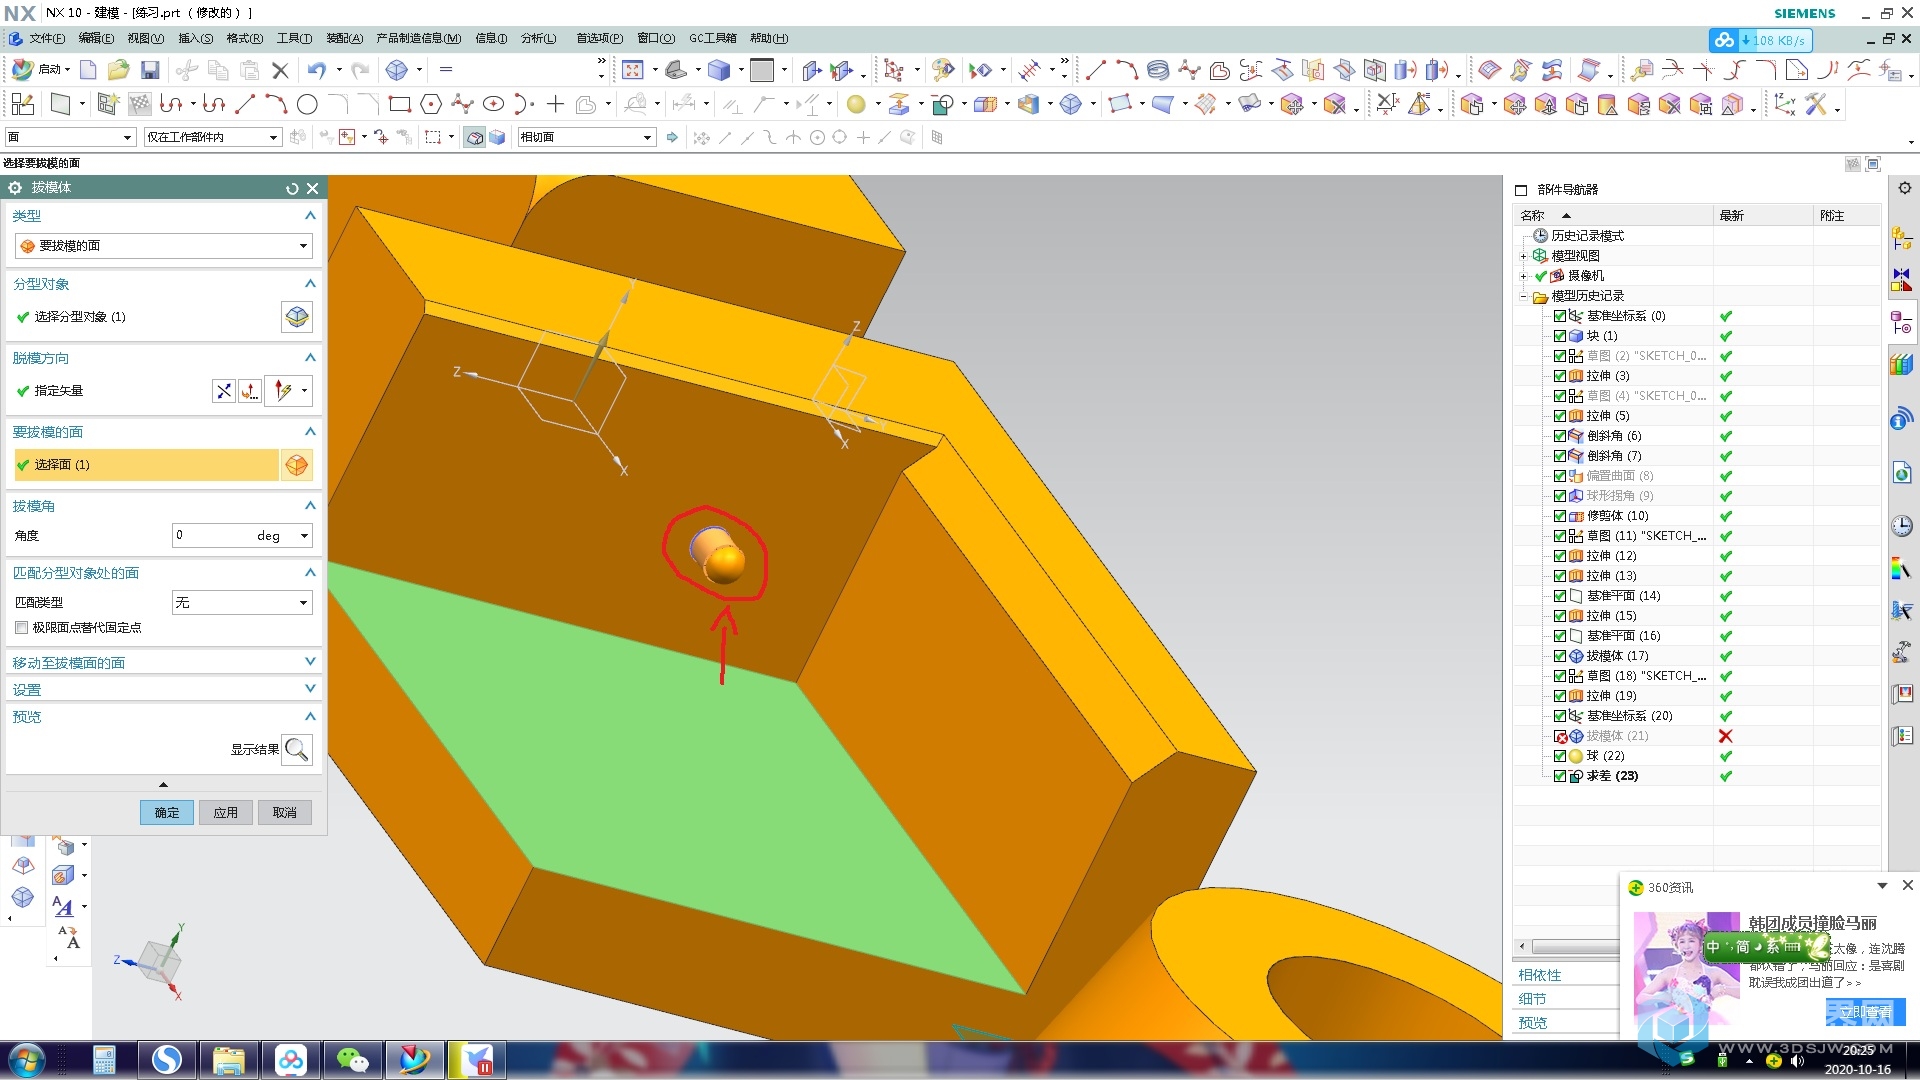Click the Open folder icon
Image resolution: width=1920 pixels, height=1080 pixels.
tap(118, 70)
